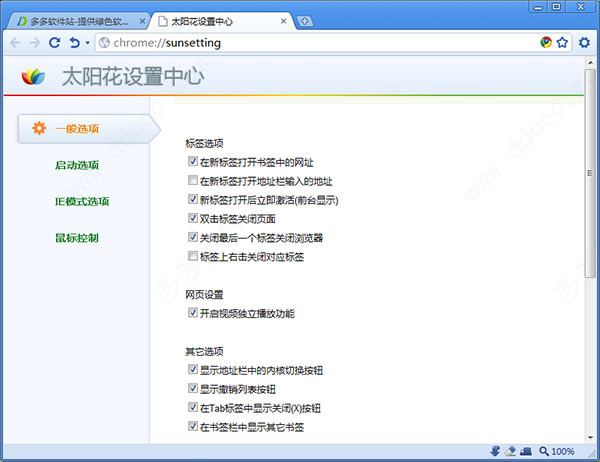Close the browser window
This screenshot has width=600, height=462.
tap(580, 7)
